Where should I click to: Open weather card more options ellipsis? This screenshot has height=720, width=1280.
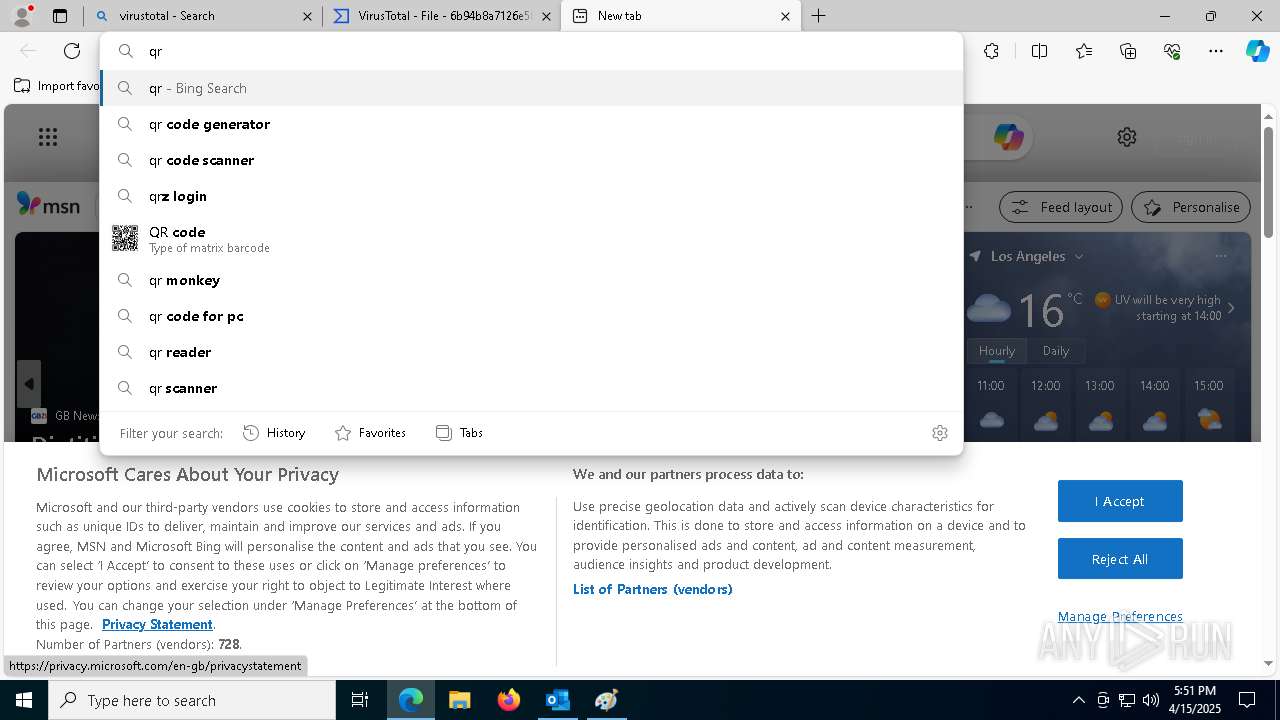tap(1220, 256)
